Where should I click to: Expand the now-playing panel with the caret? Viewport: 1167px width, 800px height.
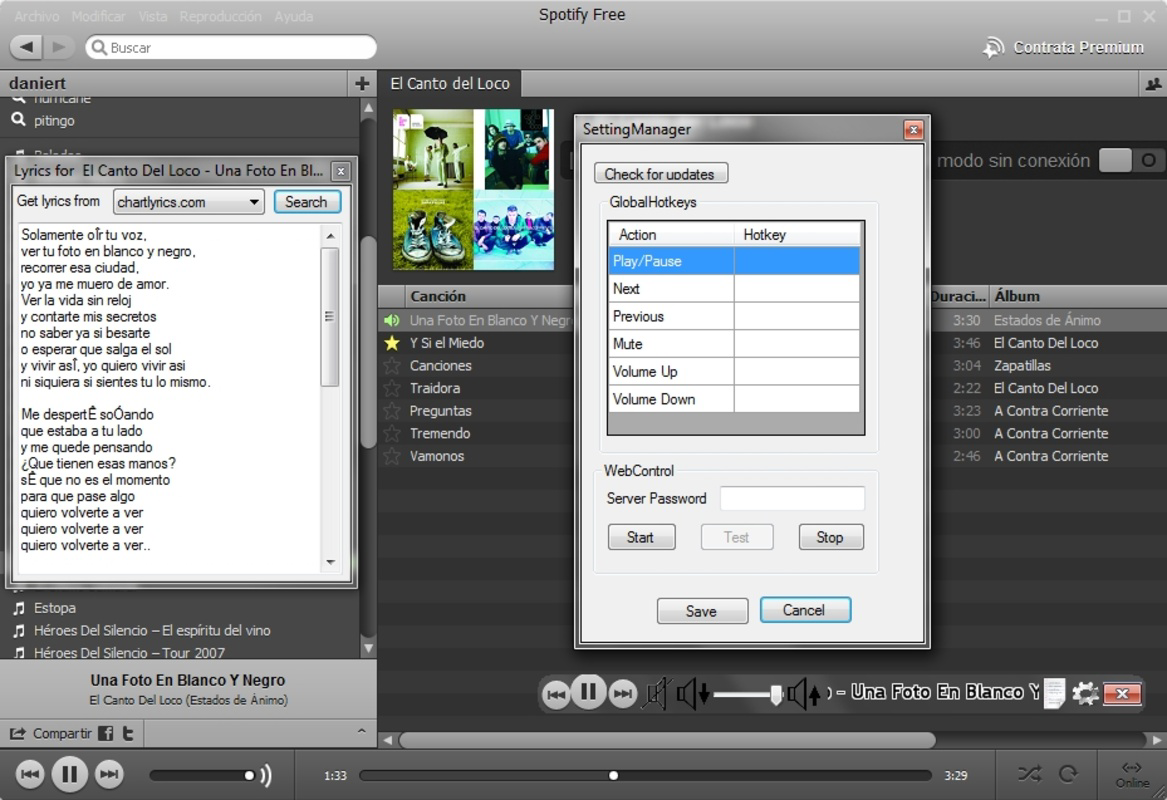[x=361, y=731]
